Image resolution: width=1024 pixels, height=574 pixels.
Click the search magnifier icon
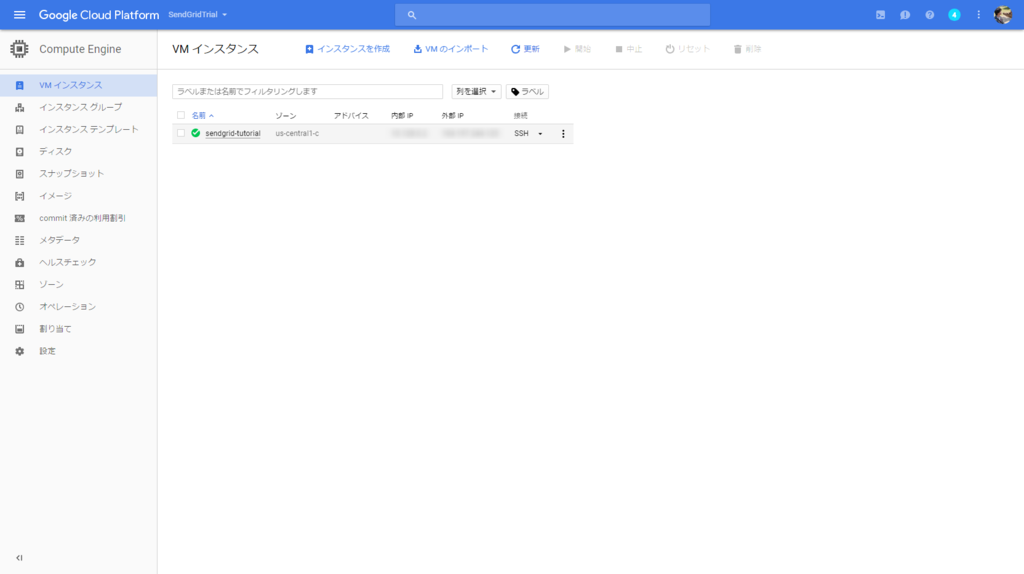411,15
